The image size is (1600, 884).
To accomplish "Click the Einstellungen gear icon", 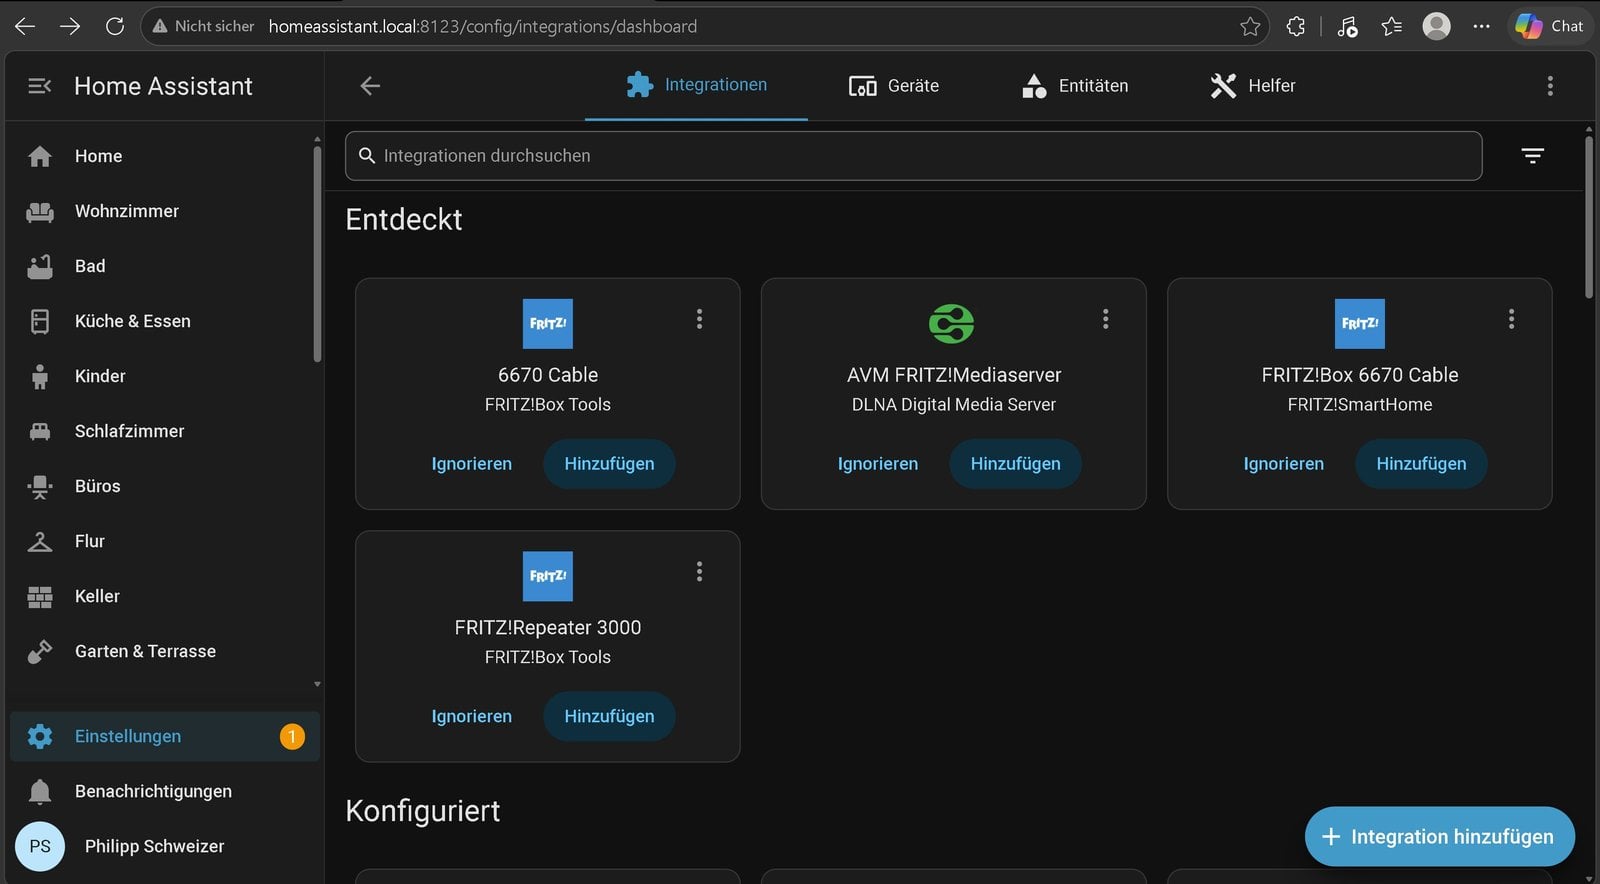I will [40, 736].
